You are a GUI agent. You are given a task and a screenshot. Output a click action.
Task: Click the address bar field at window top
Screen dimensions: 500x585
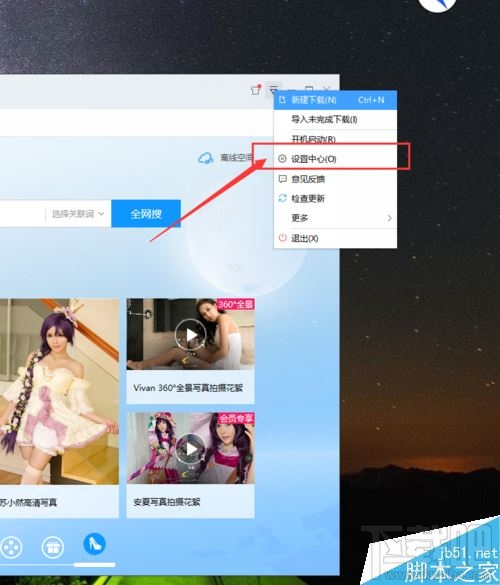pyautogui.click(x=137, y=123)
